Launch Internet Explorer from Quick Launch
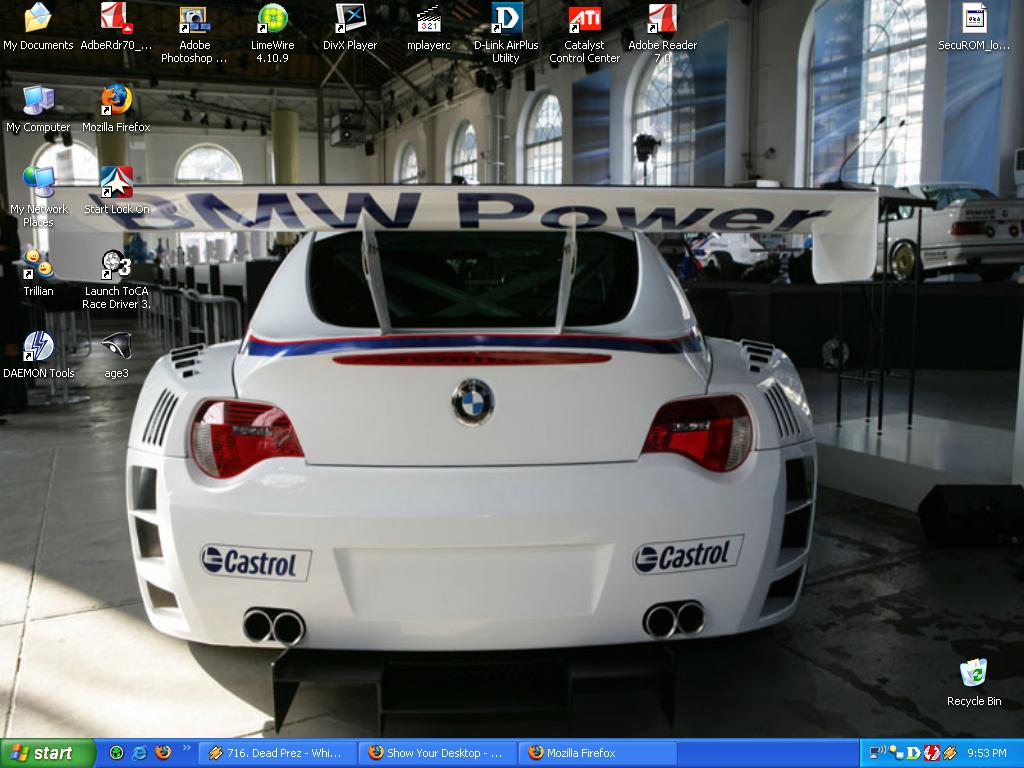 coord(139,753)
